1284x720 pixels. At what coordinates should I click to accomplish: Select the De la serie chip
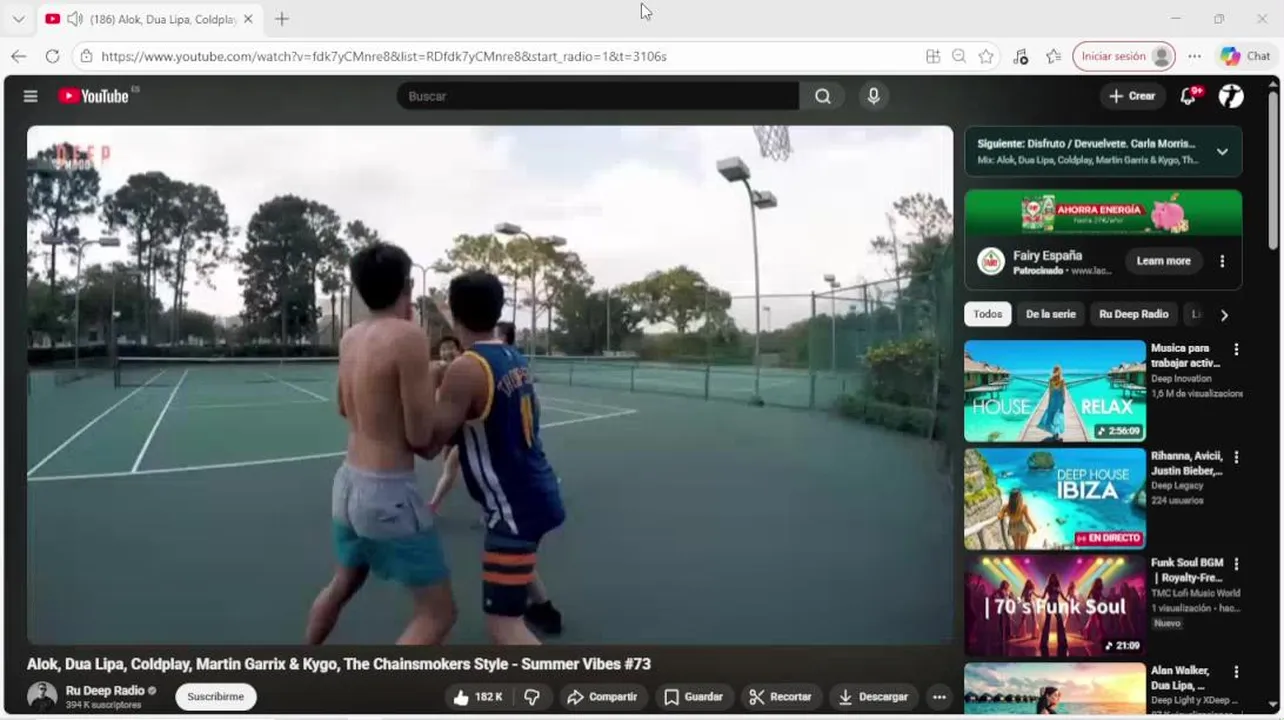(x=1051, y=314)
